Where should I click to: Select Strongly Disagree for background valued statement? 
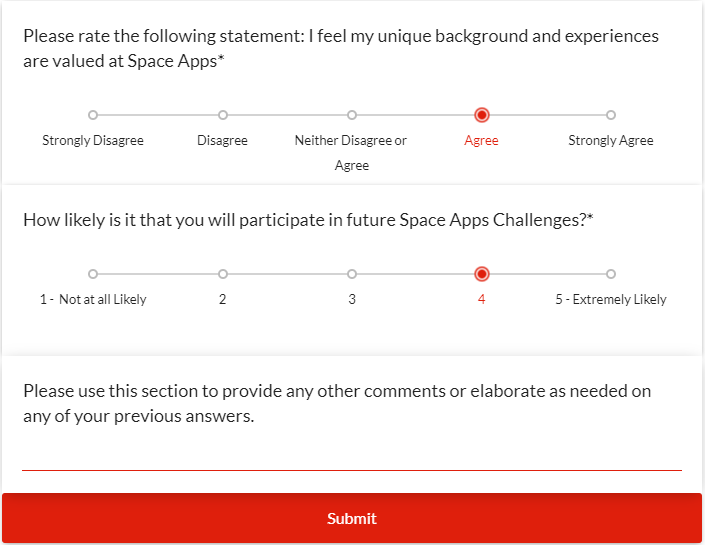(x=93, y=115)
